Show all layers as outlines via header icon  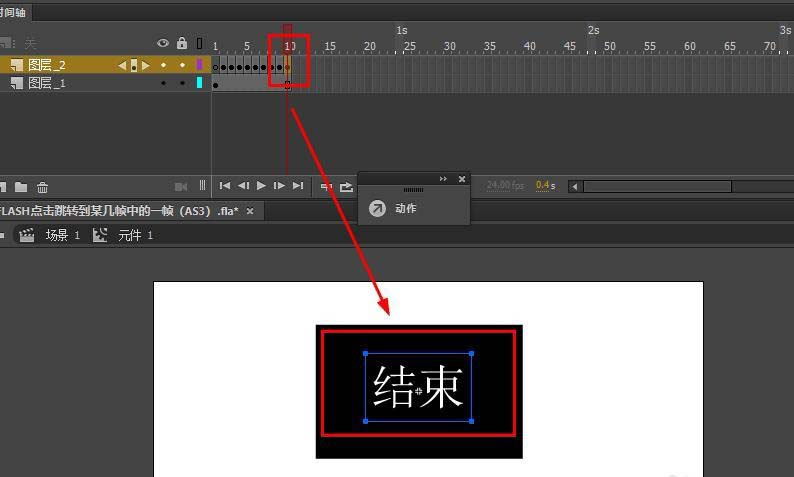coord(200,44)
